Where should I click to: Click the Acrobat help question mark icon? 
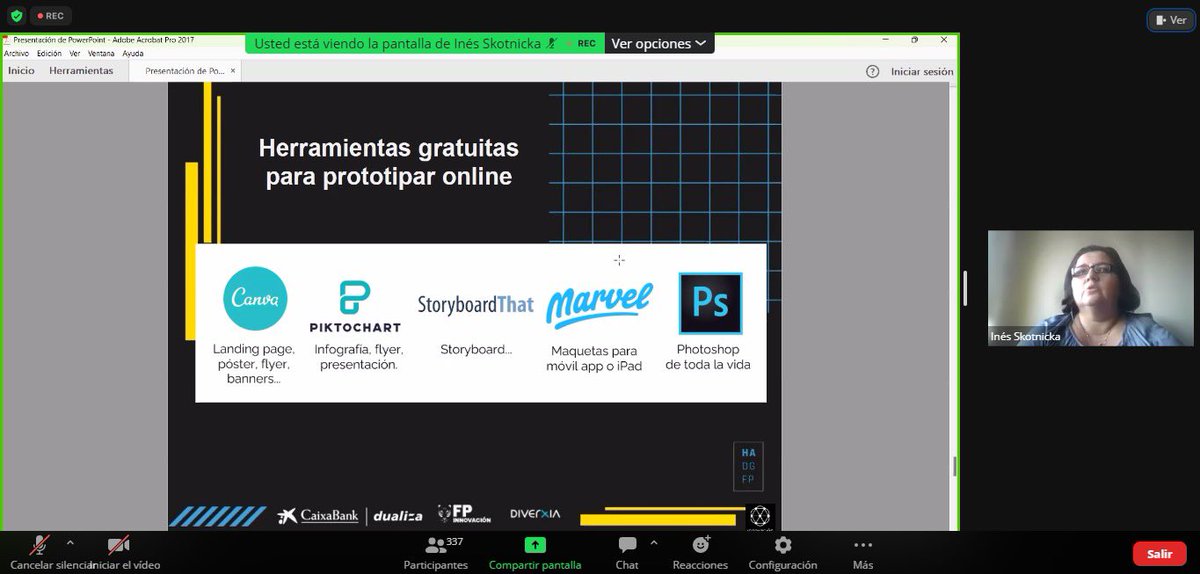(x=872, y=71)
